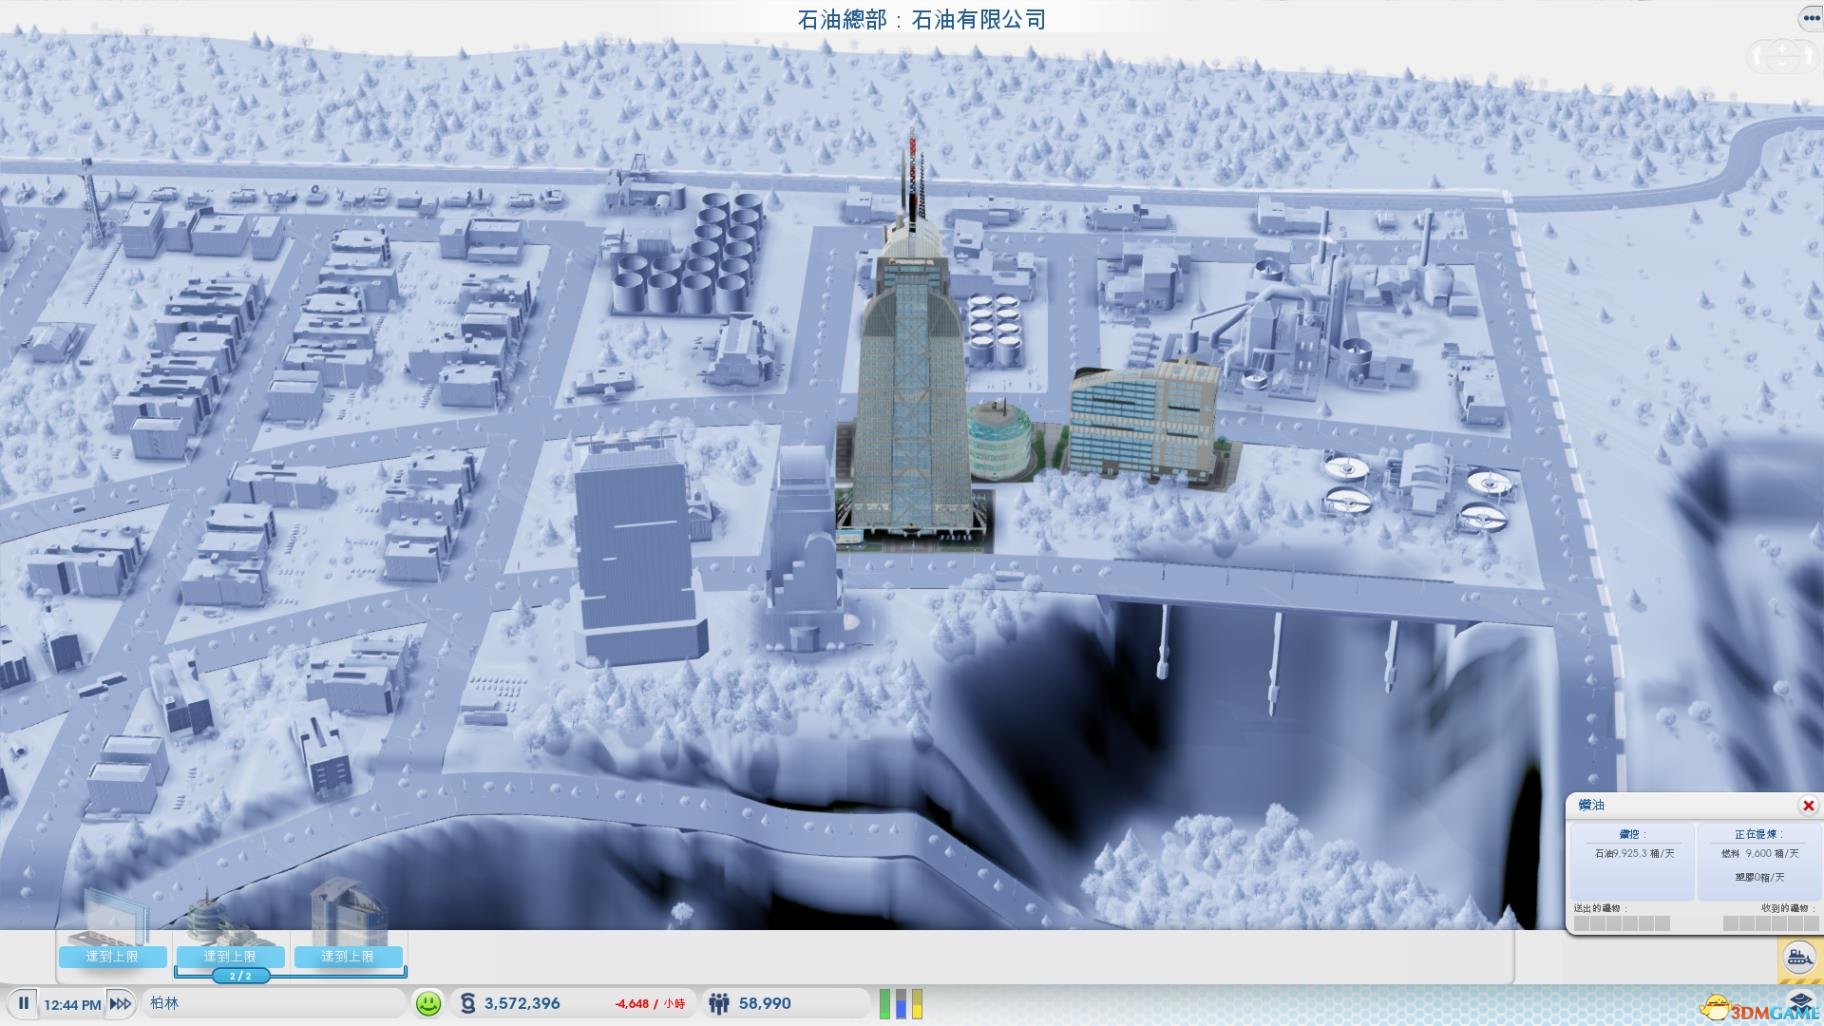This screenshot has height=1026, width=1824.
Task: Close the 鑽油 info panel
Action: [1807, 805]
